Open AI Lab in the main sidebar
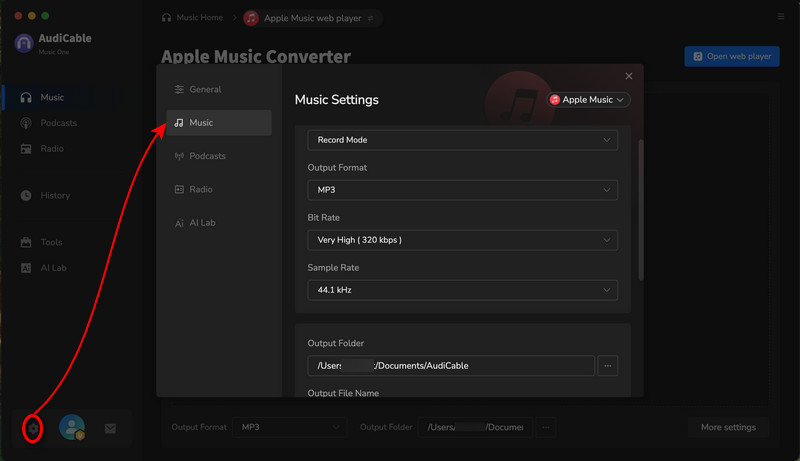The image size is (800, 461). click(63, 268)
